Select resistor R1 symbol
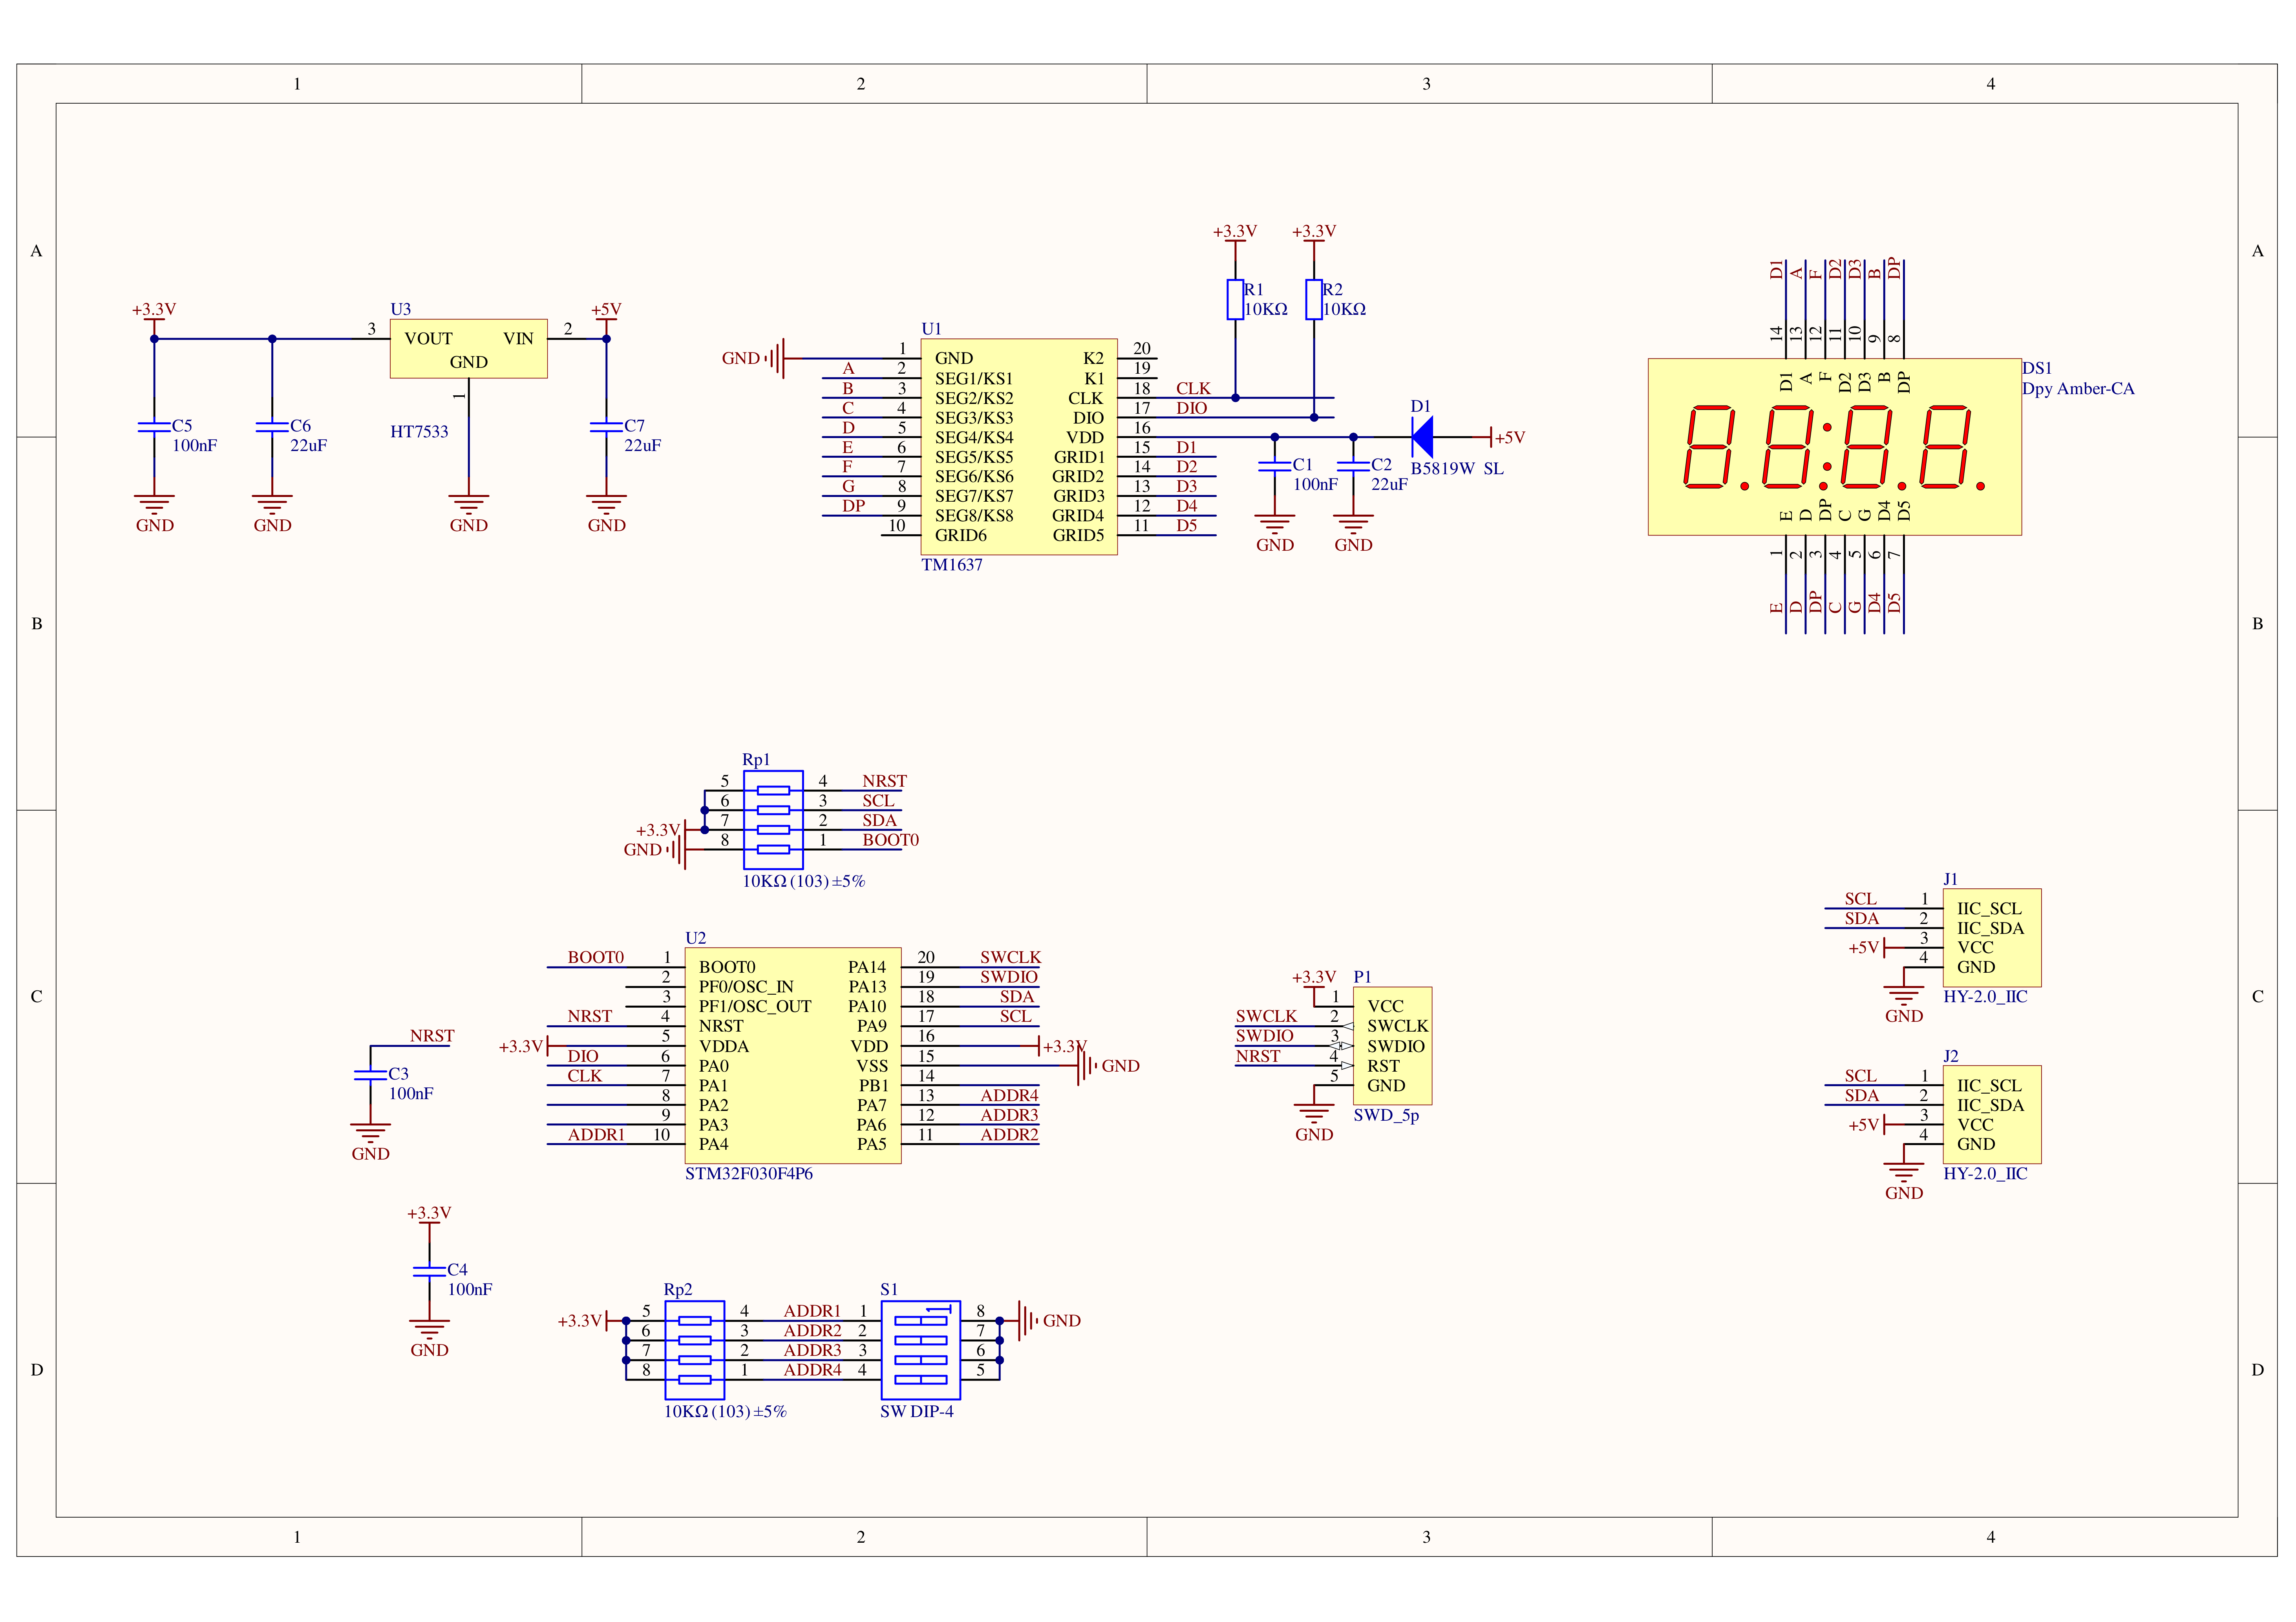Image resolution: width=2296 pixels, height=1622 pixels. pyautogui.click(x=1235, y=299)
